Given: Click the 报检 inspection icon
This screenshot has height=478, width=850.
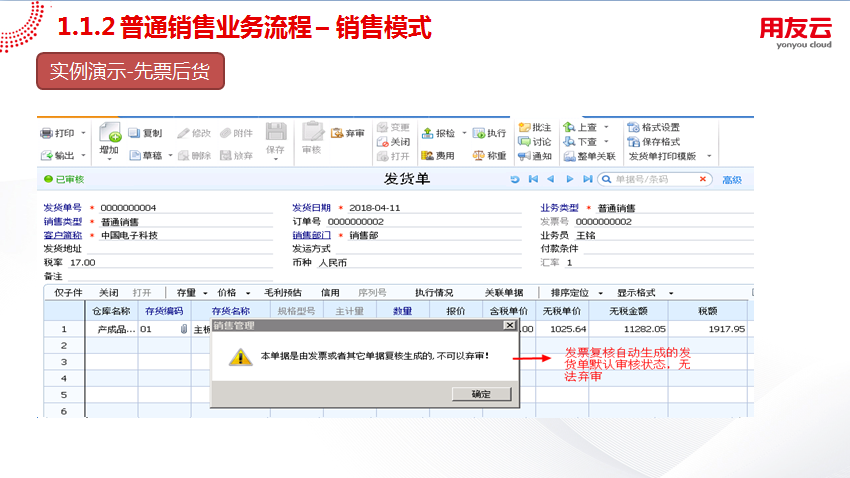Looking at the screenshot, I should (x=428, y=133).
